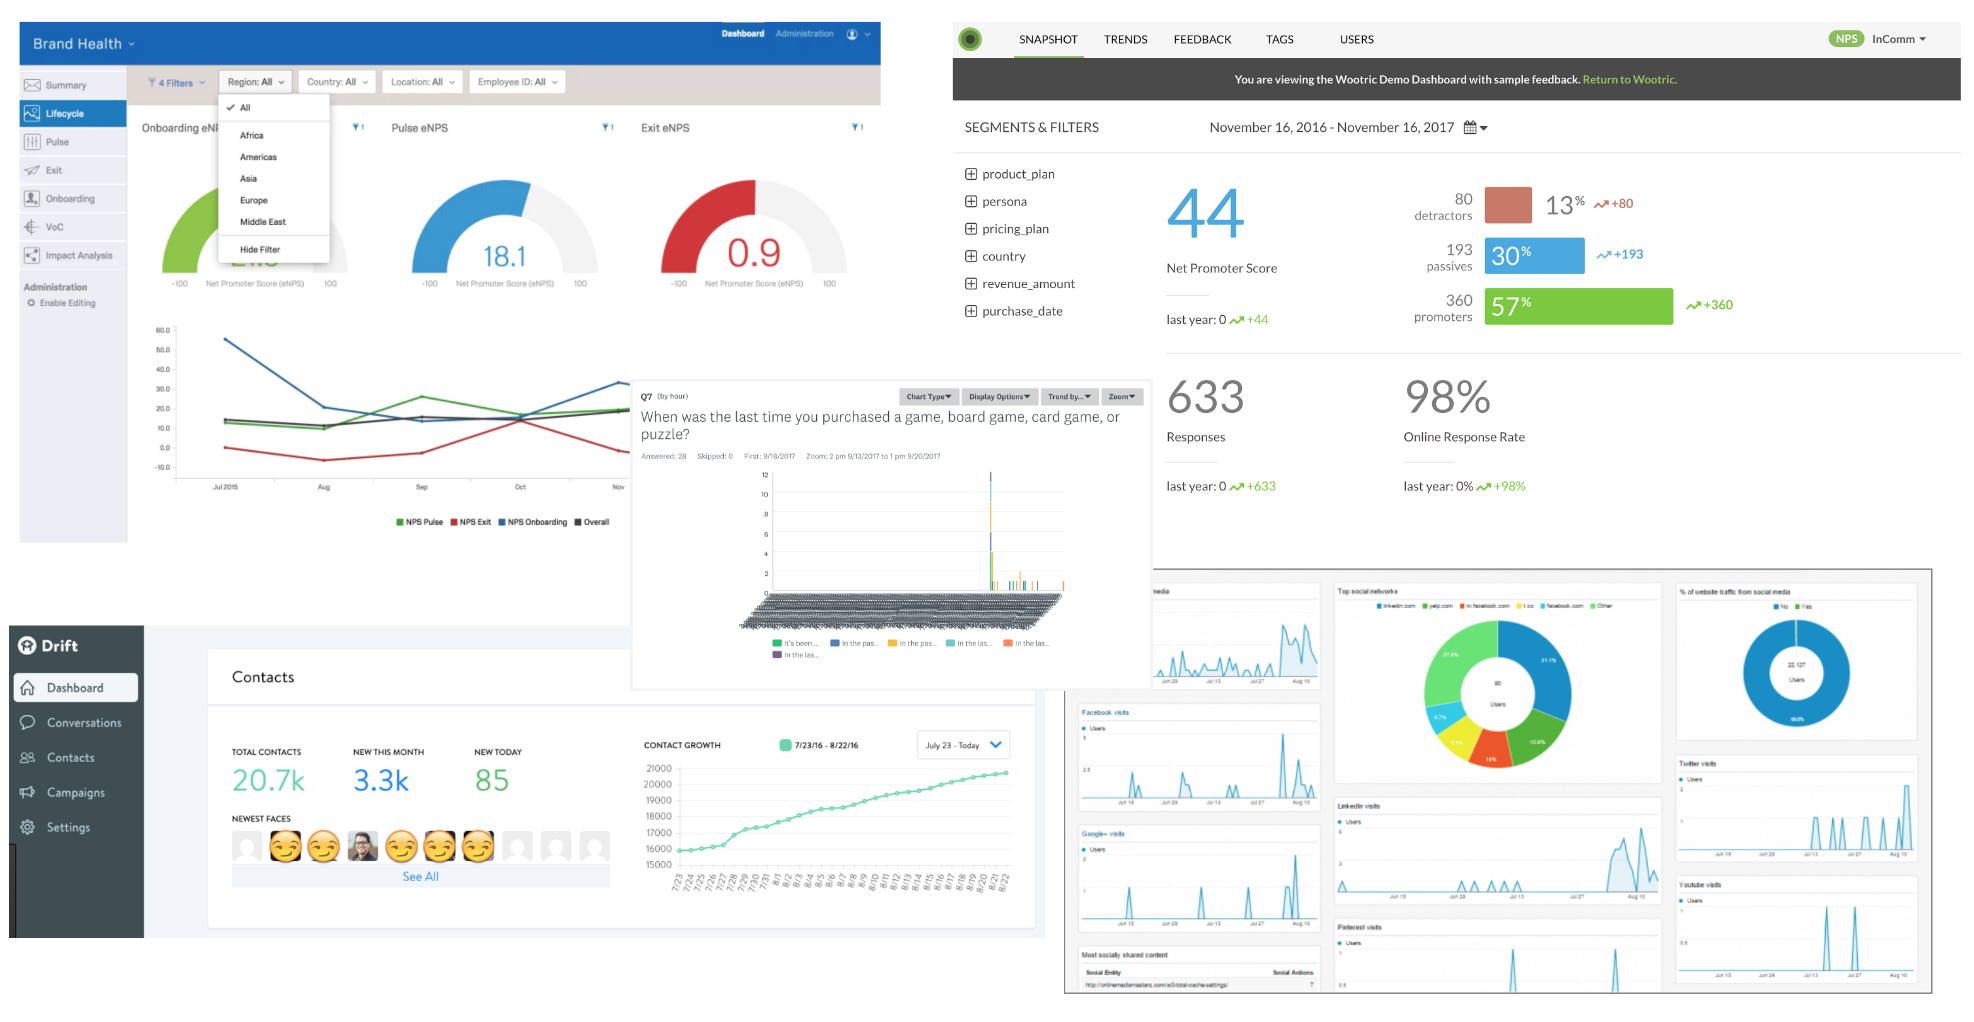Open Onboarding section in sidebar

72,198
